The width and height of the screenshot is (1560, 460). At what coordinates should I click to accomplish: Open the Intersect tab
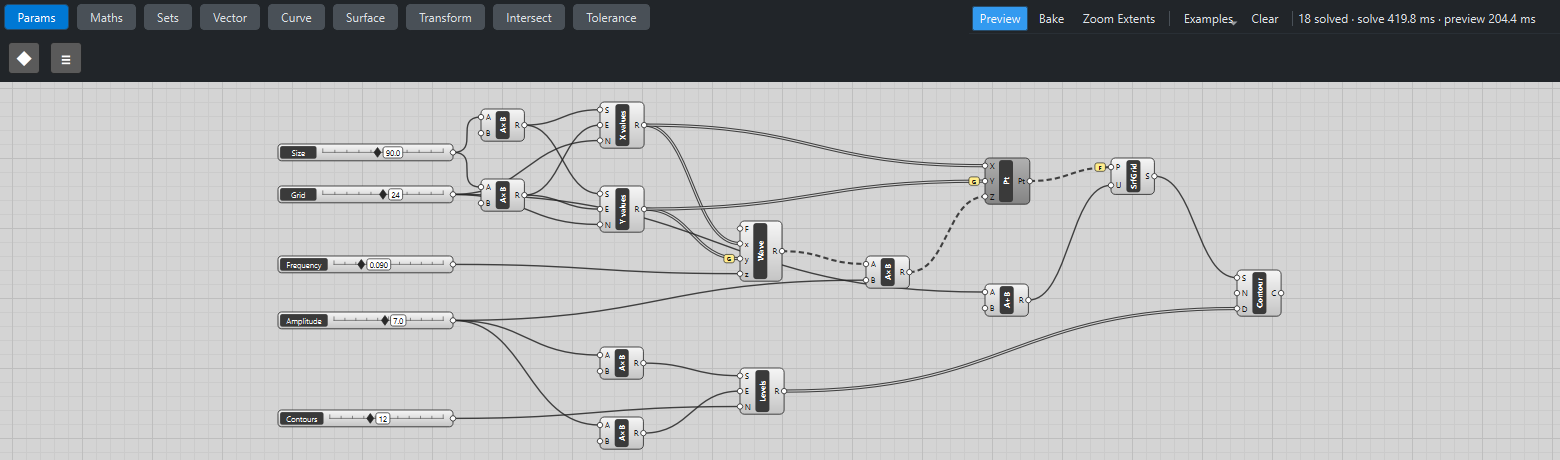(529, 17)
